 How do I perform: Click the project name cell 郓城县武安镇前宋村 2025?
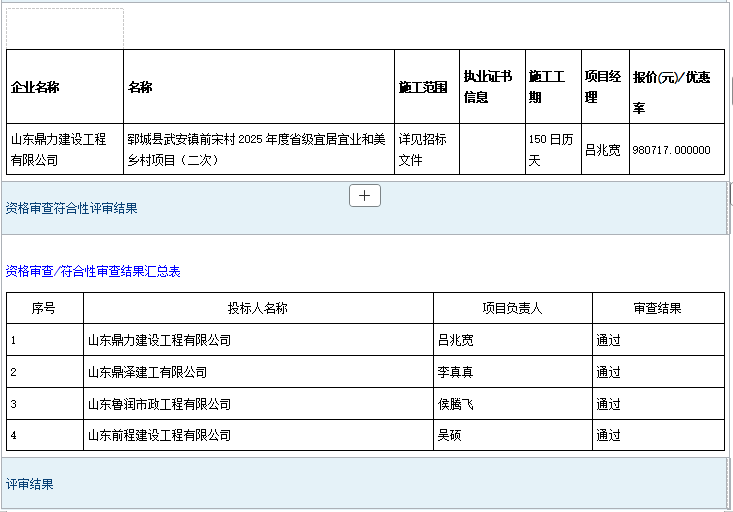pyautogui.click(x=256, y=149)
